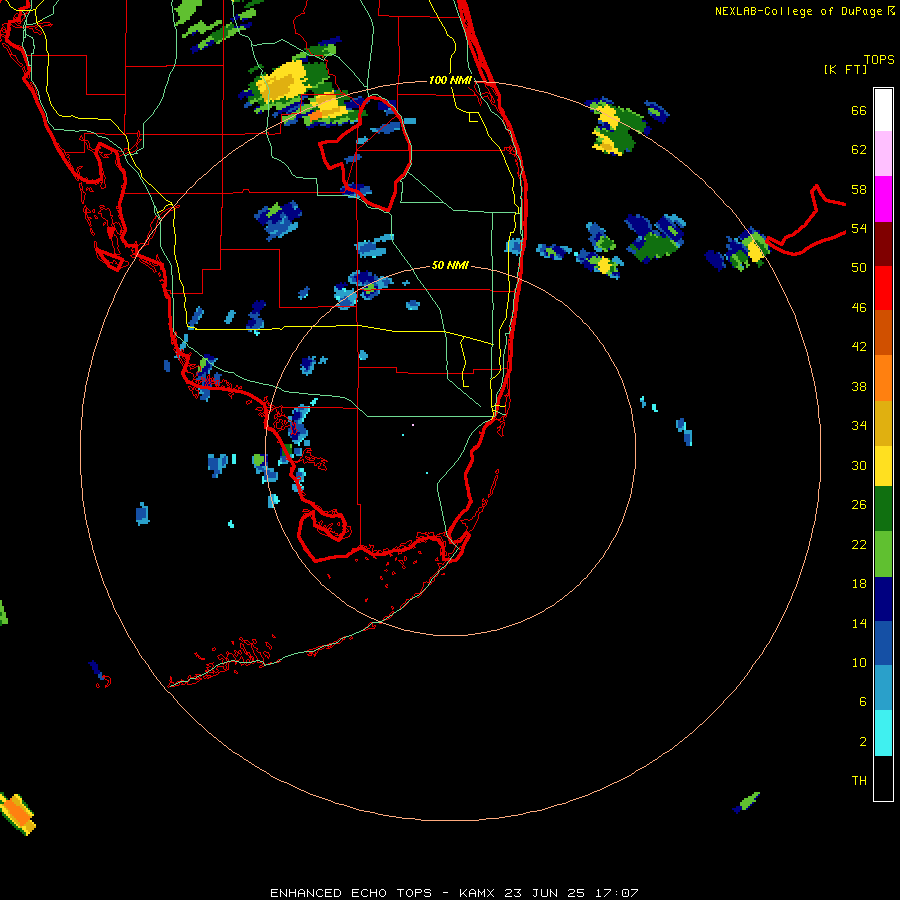Viewport: 900px width, 900px height.
Task: Click the legend value '22'
Action: coord(859,544)
